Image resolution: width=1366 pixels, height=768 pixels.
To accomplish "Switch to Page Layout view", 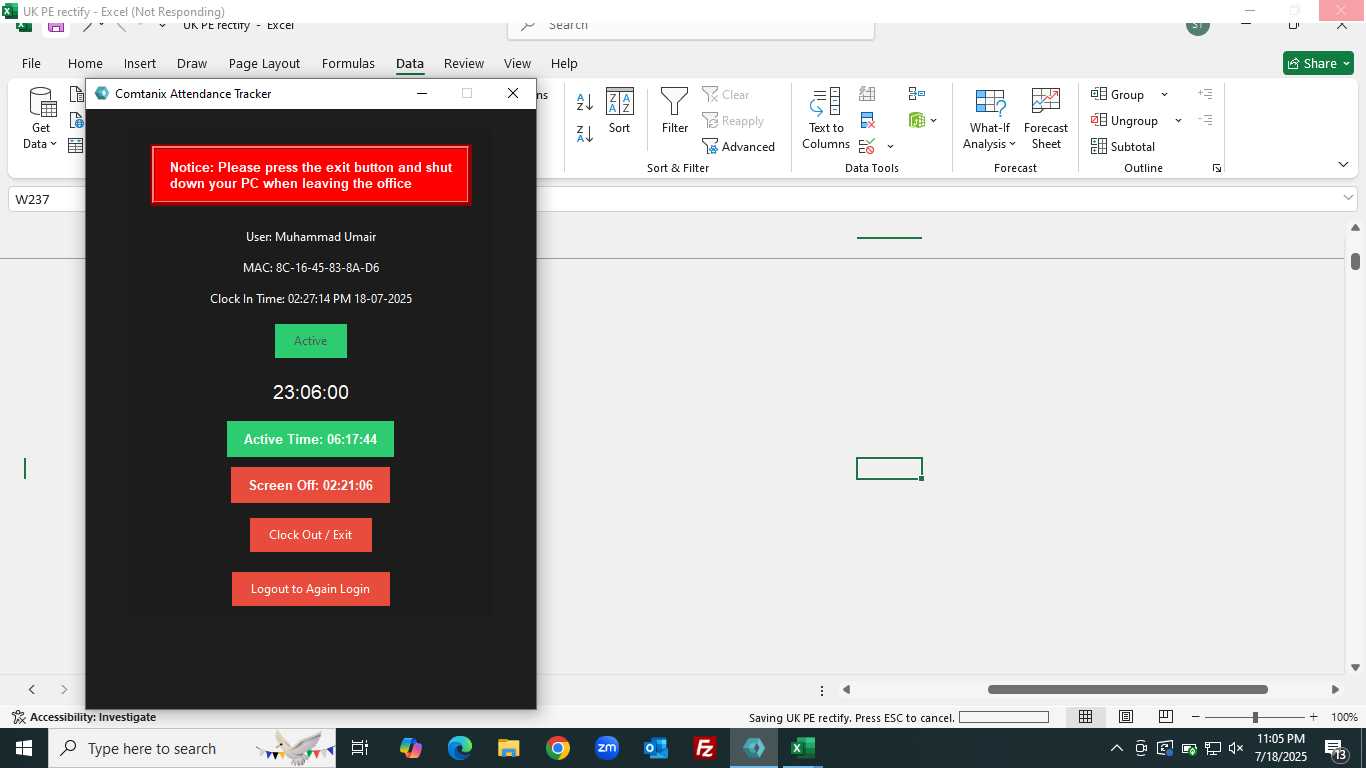I will coord(1125,717).
